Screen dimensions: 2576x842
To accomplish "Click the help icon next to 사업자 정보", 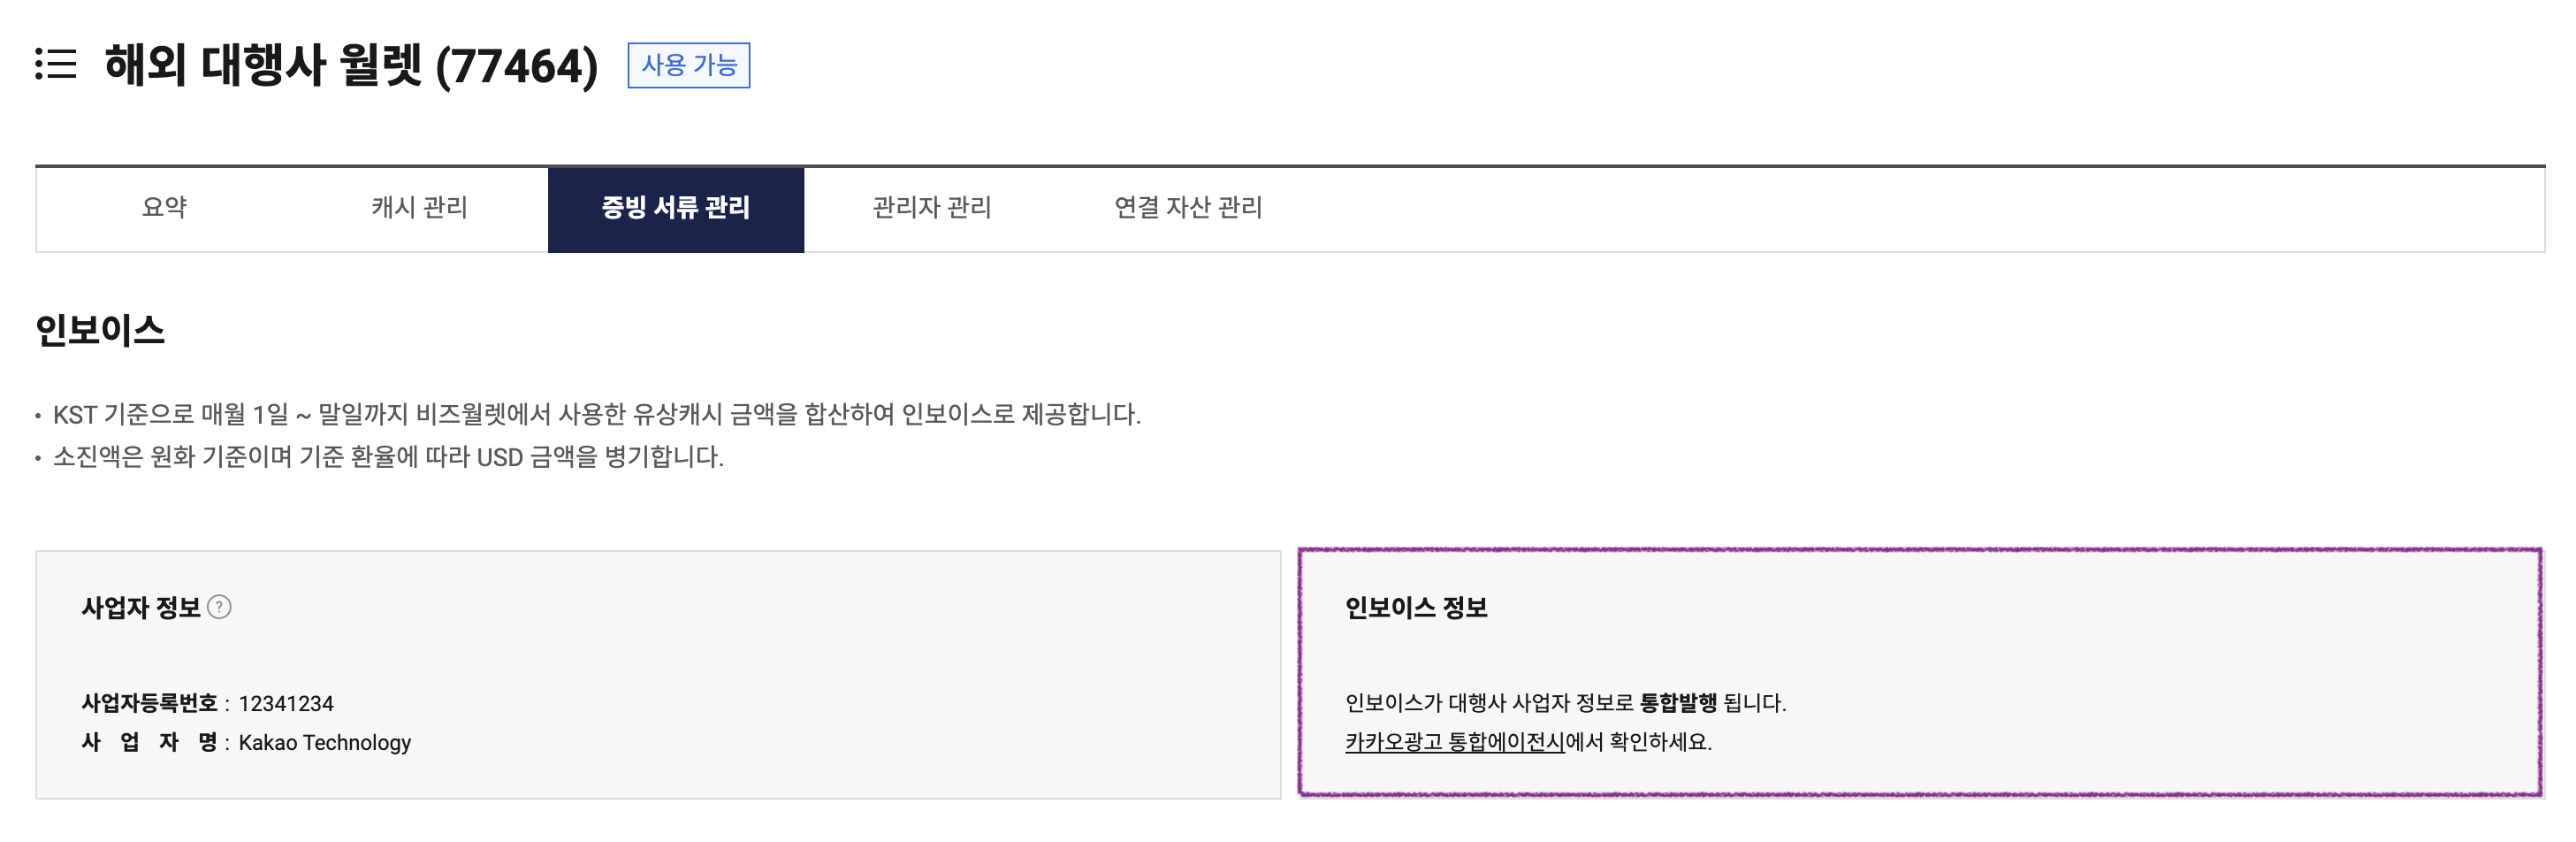I will (x=219, y=607).
